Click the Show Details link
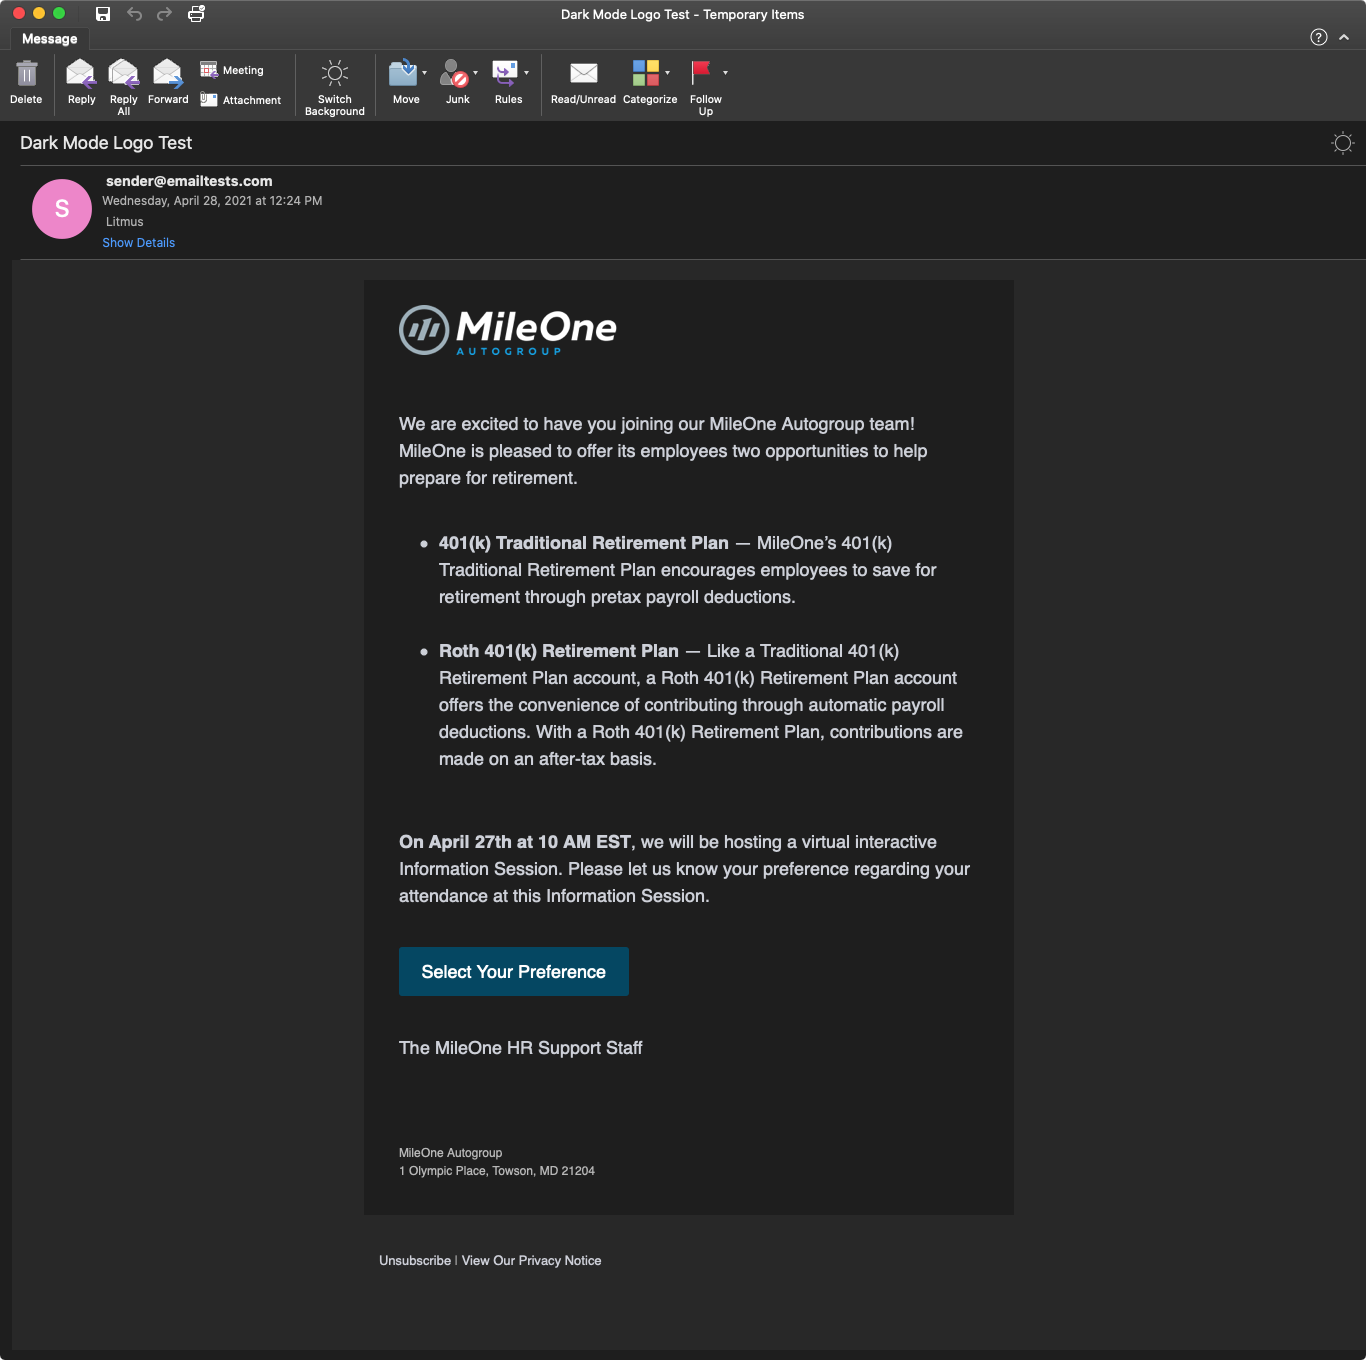 click(138, 243)
